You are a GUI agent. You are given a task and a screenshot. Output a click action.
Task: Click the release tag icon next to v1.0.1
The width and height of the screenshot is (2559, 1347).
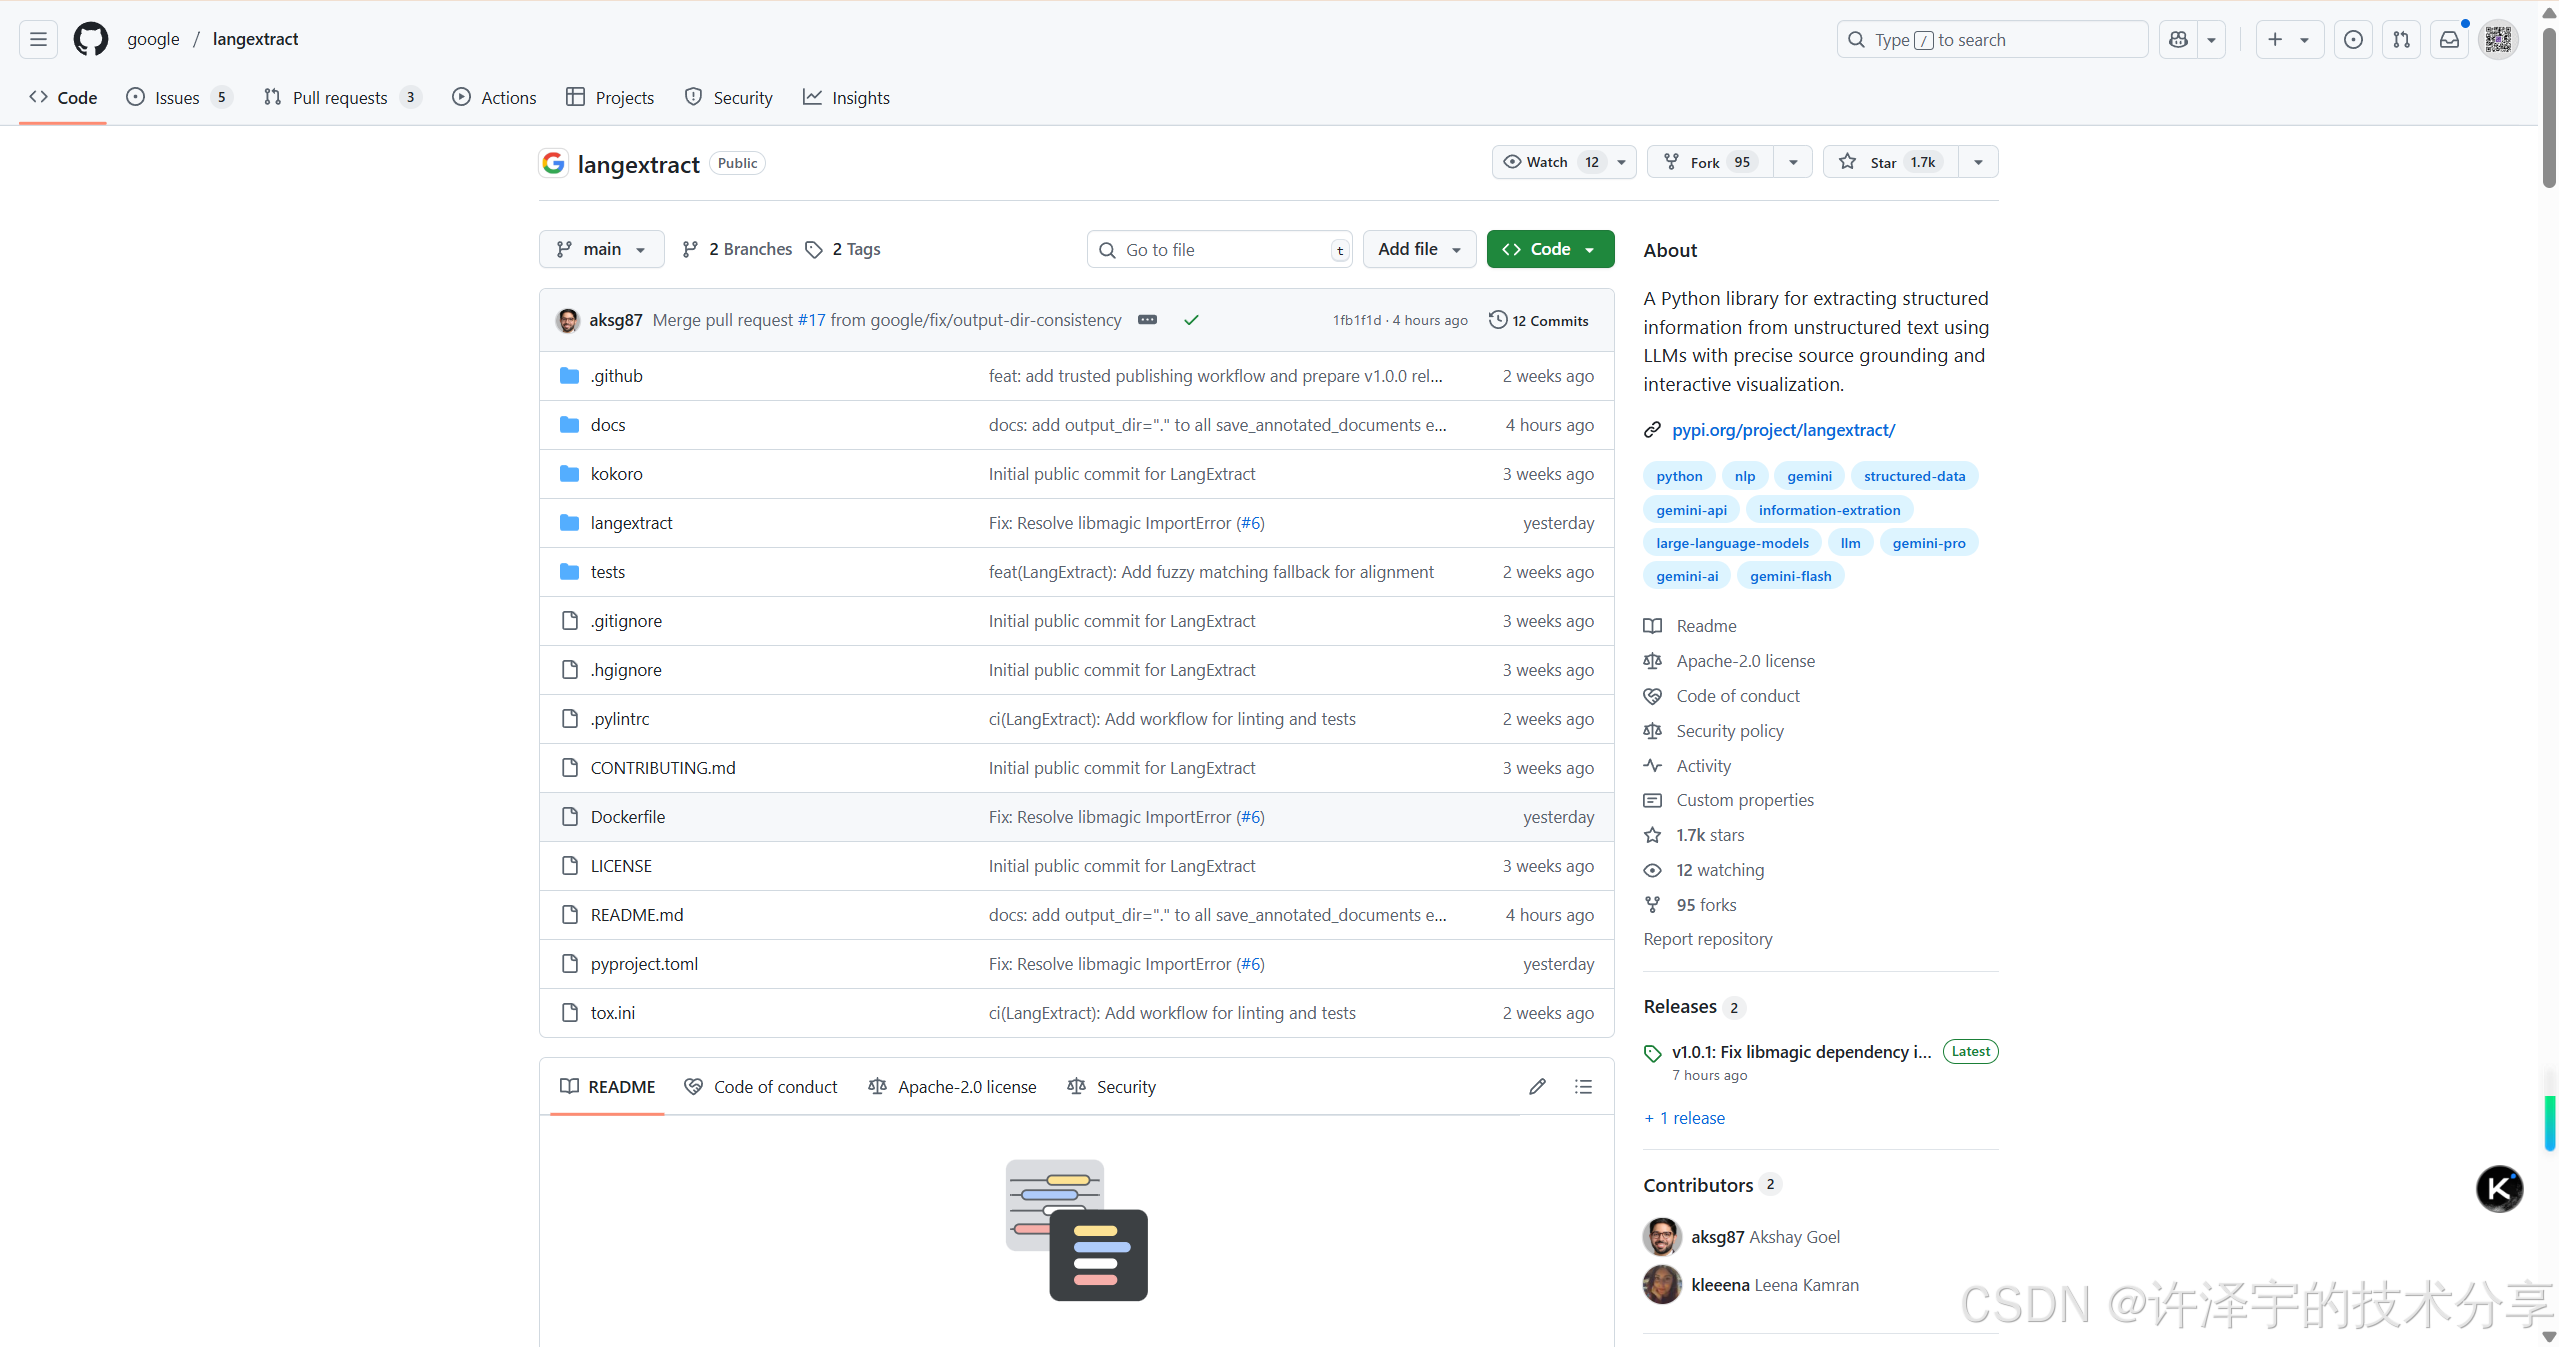click(1653, 1053)
